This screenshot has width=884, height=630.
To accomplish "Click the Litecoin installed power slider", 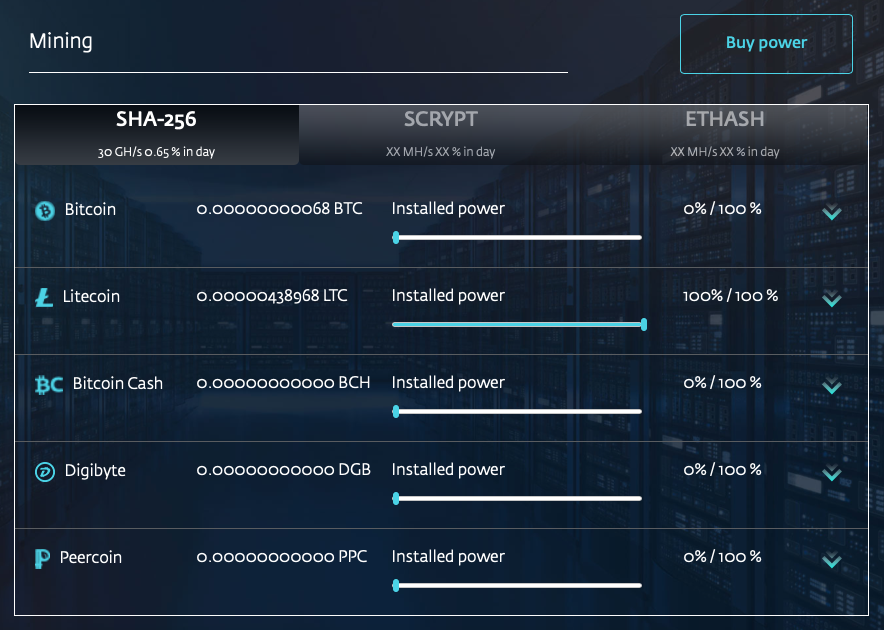I will [x=519, y=324].
